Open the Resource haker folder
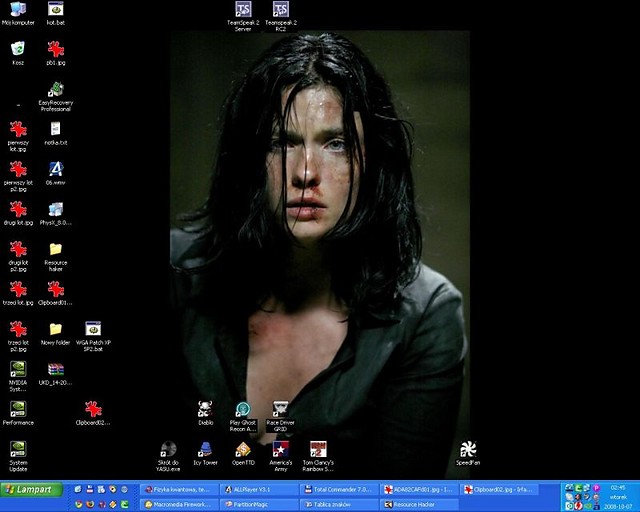 [x=56, y=257]
